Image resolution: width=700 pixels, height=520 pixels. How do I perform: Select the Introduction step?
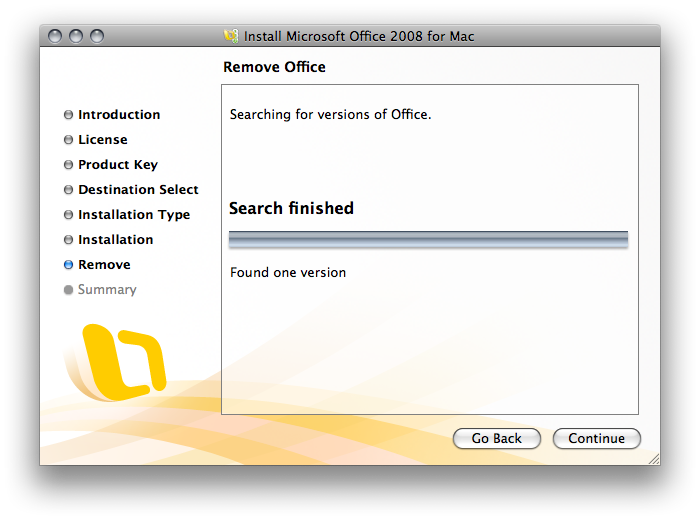pos(119,115)
